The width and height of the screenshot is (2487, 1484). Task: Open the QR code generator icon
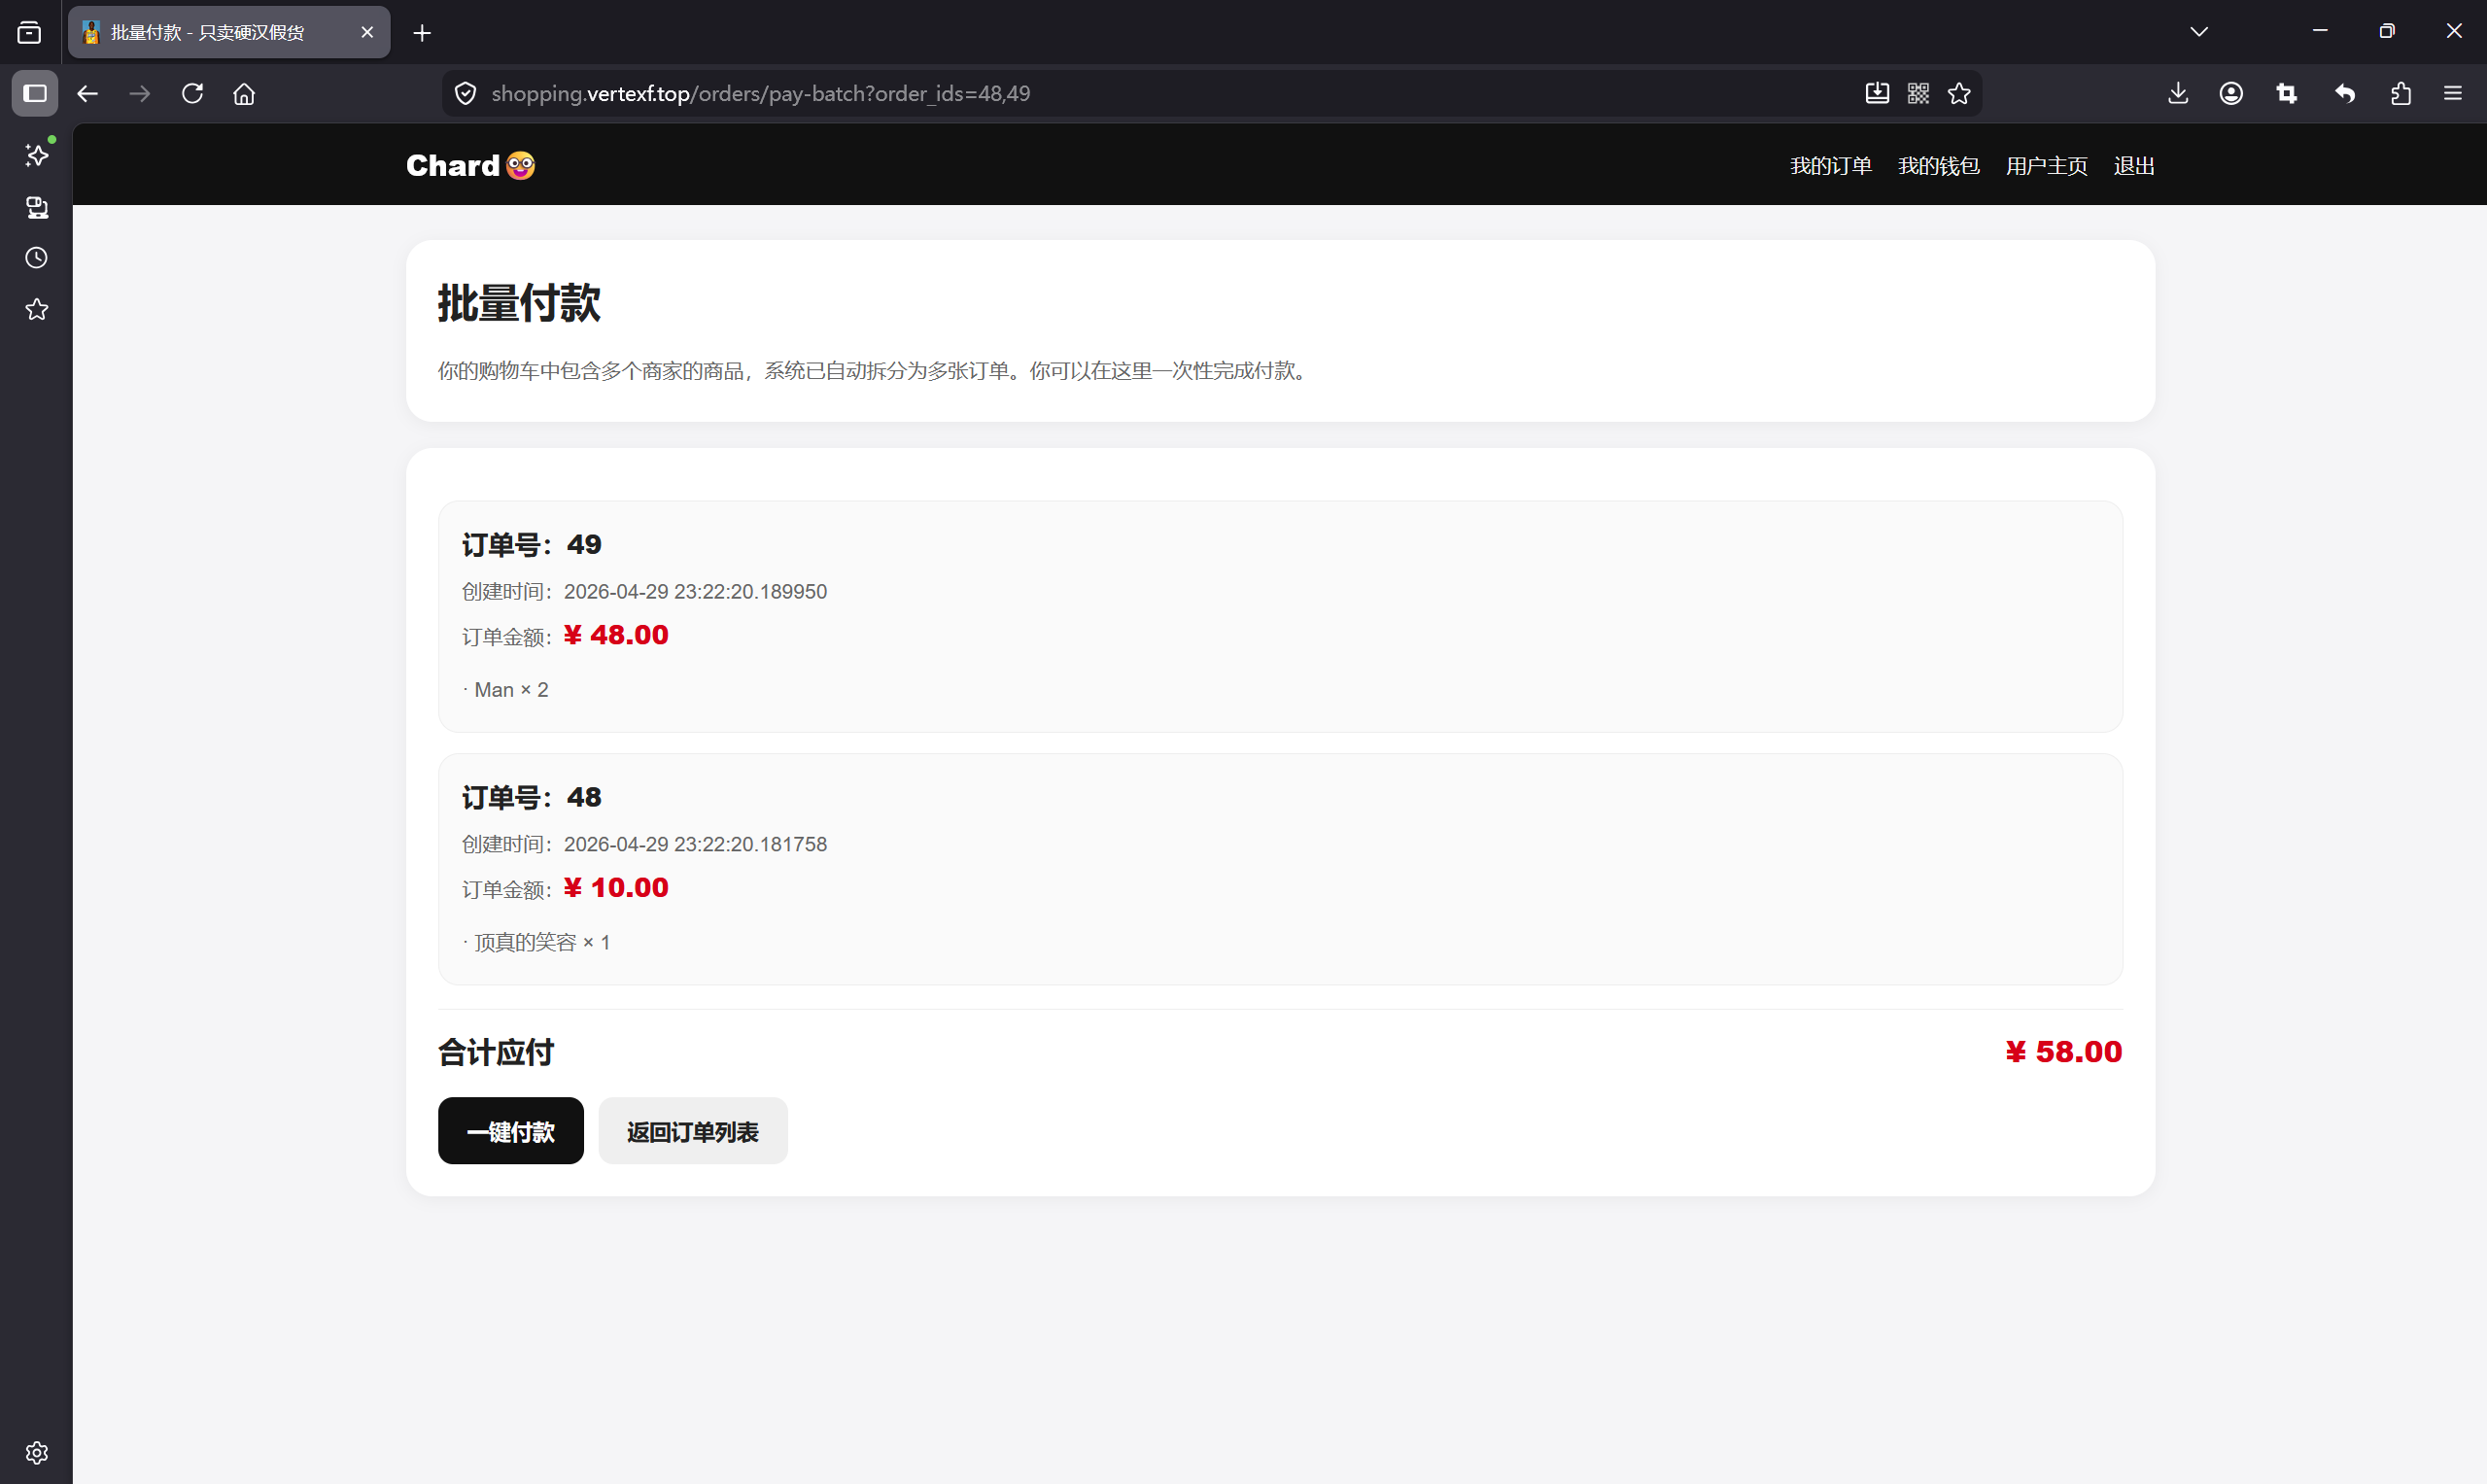(1918, 93)
